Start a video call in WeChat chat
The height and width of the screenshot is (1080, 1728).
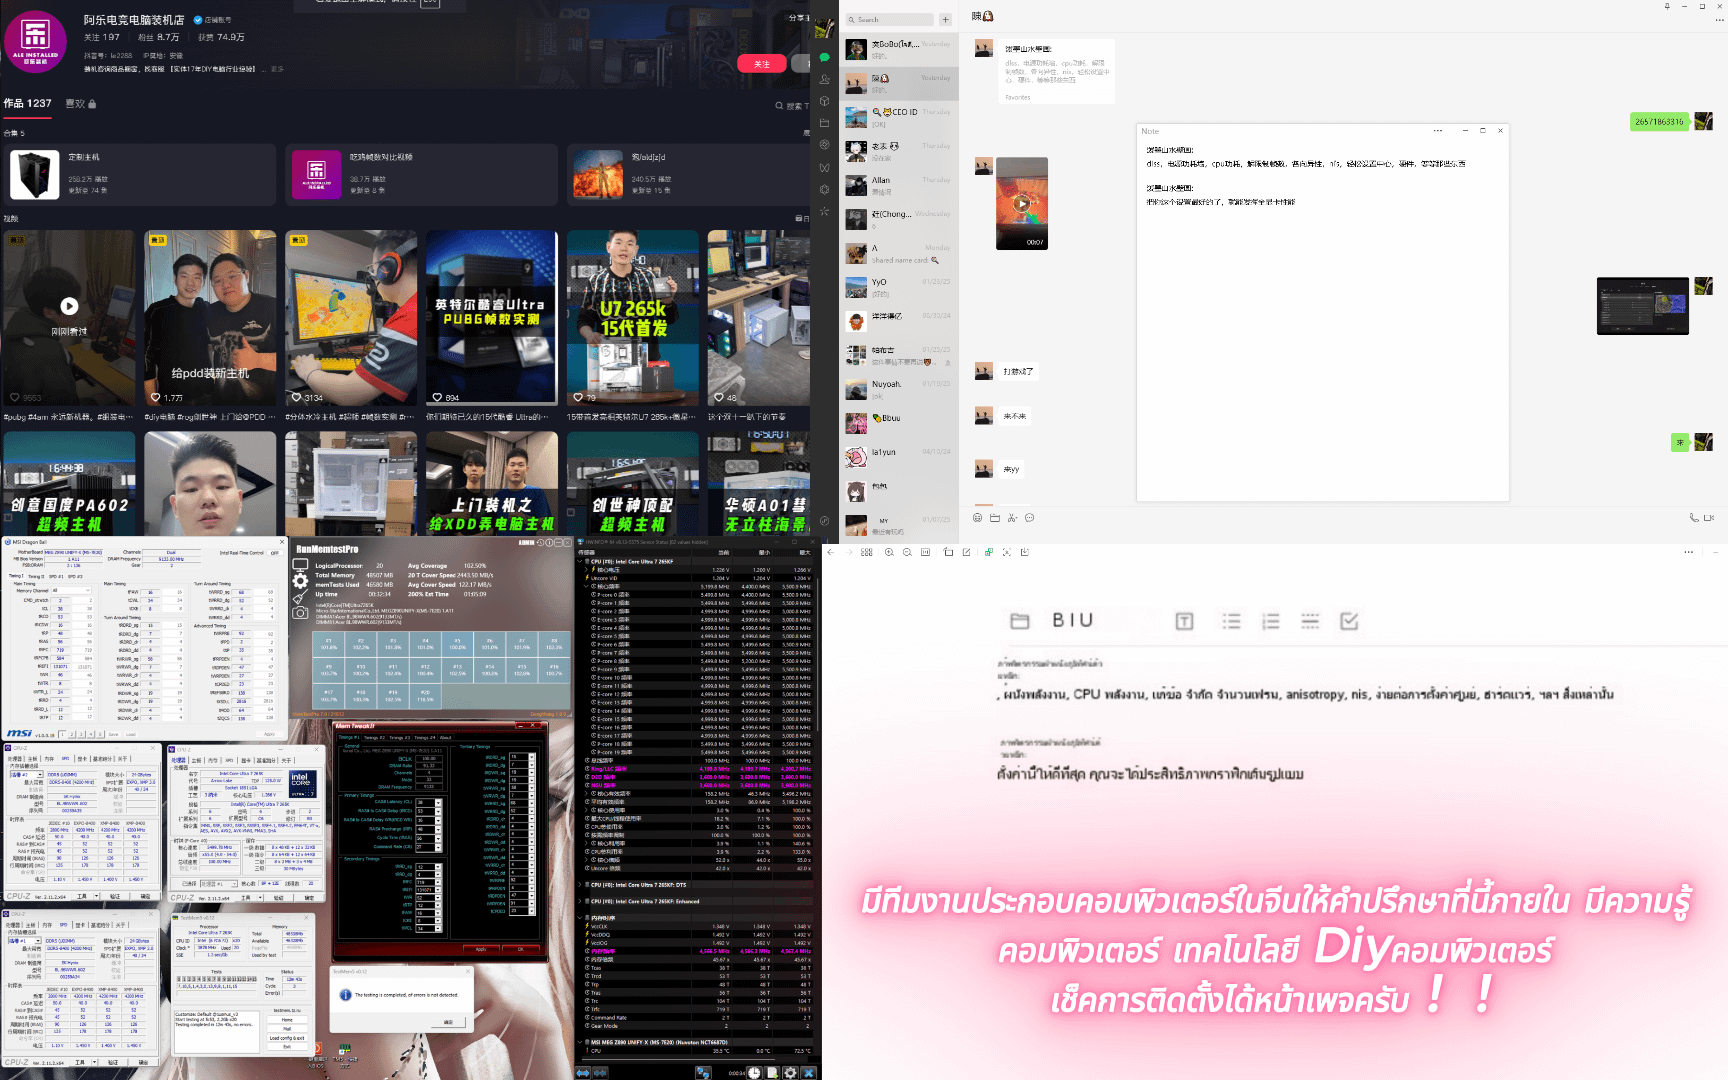pyautogui.click(x=1709, y=518)
